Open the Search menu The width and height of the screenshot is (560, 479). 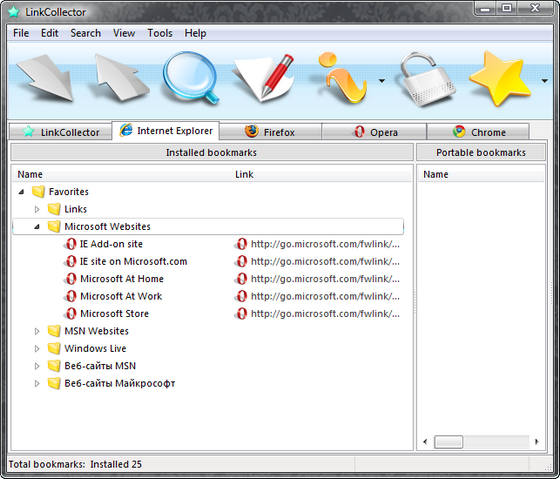[x=86, y=33]
